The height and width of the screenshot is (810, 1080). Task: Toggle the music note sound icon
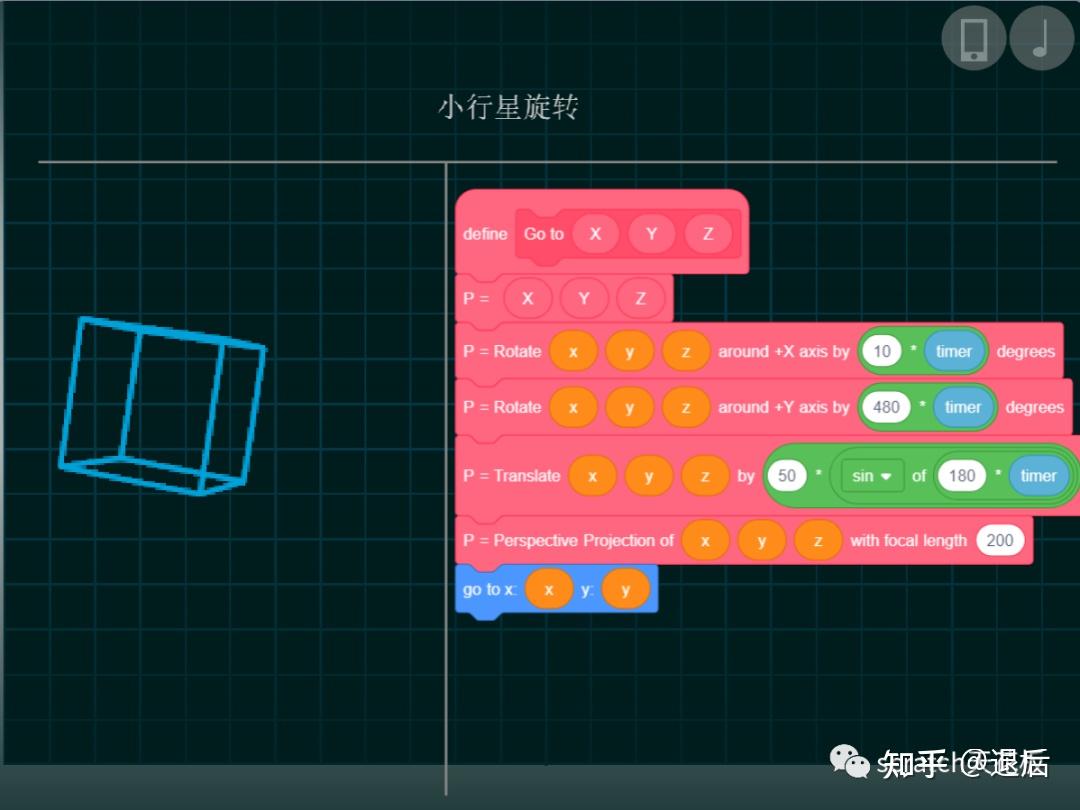click(1041, 38)
